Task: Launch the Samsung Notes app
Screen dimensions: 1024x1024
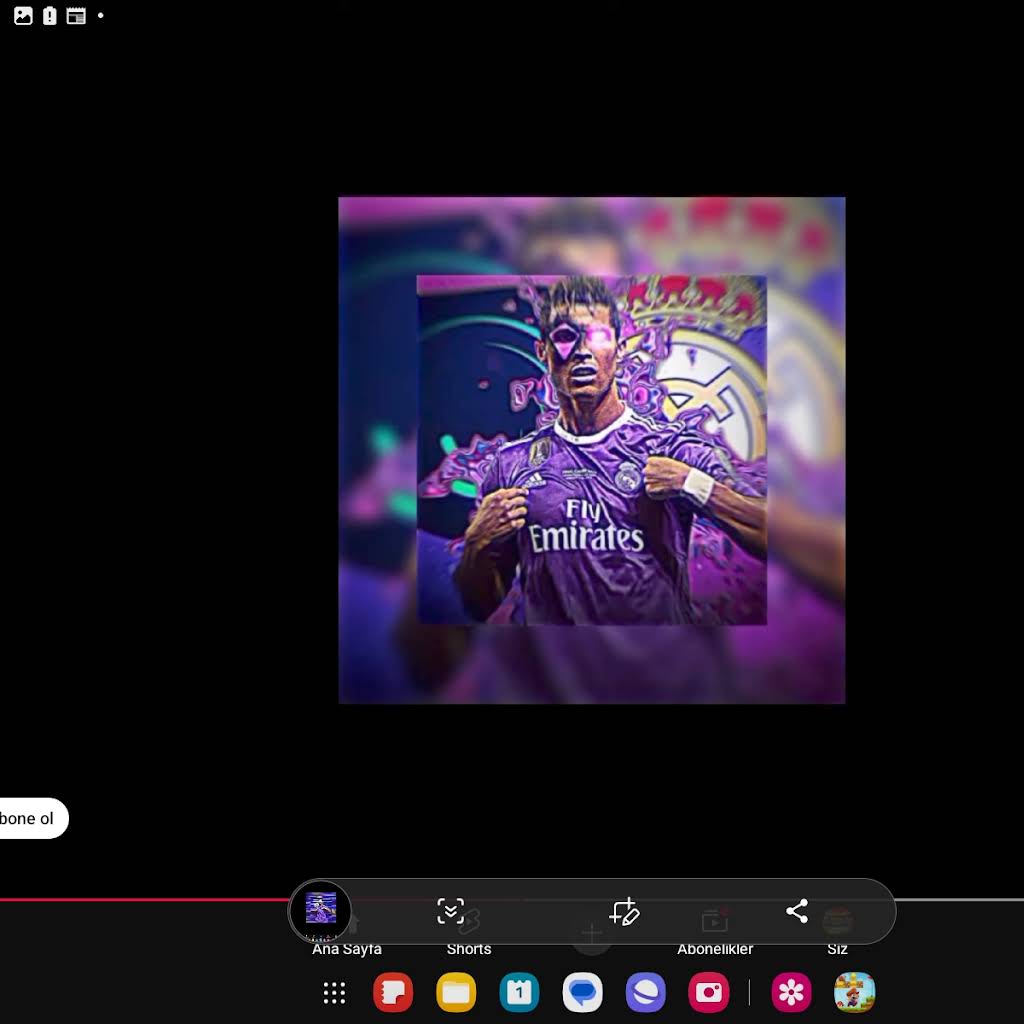Action: tap(393, 993)
